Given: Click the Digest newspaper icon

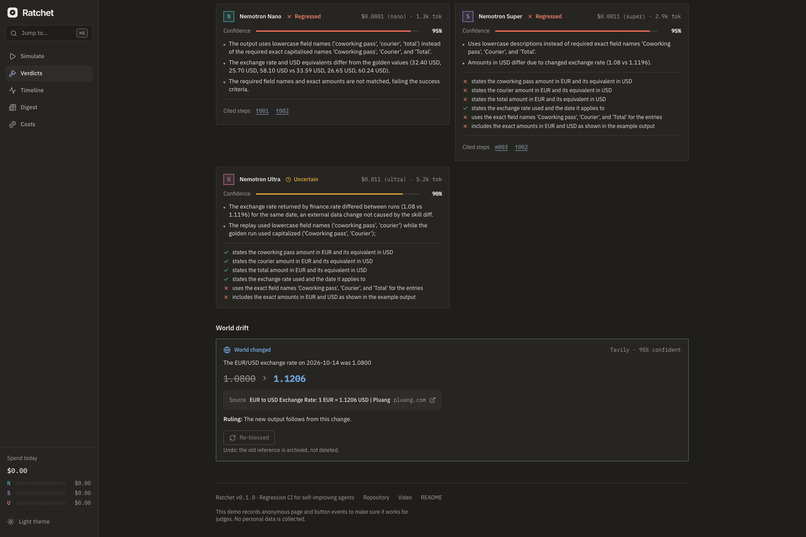Looking at the screenshot, I should coord(12,107).
